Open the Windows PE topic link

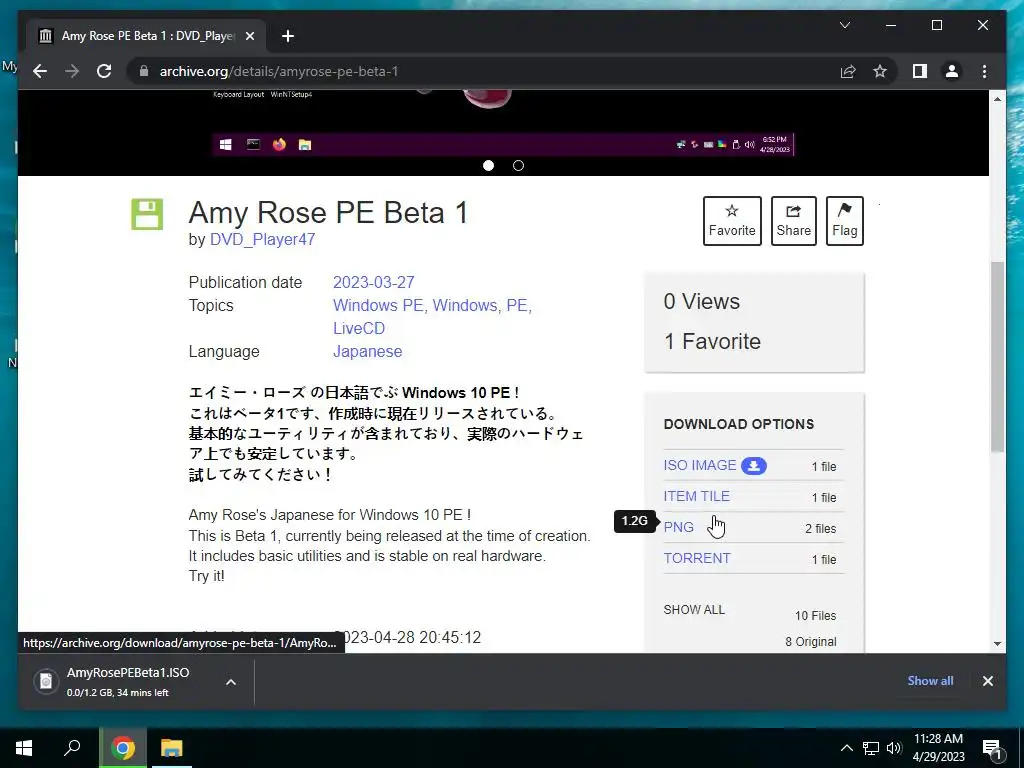click(378, 305)
